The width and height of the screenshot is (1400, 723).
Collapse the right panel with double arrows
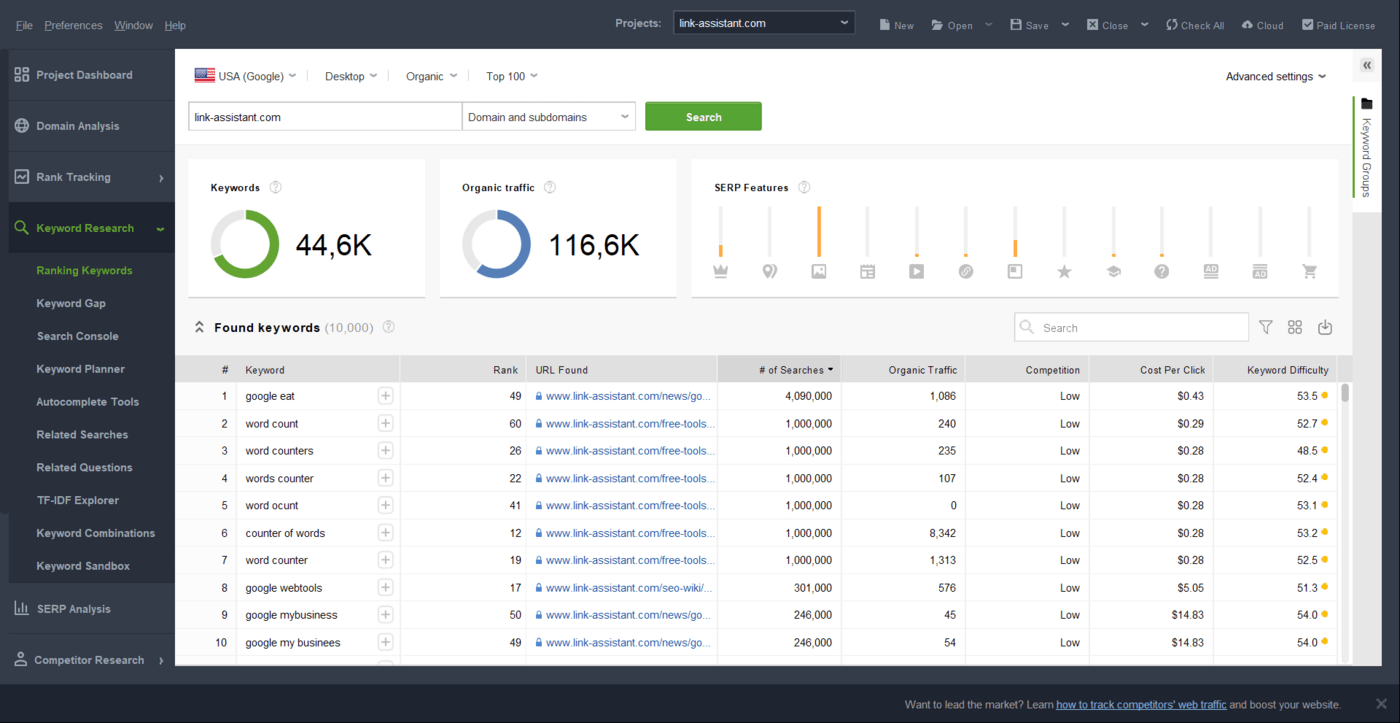pyautogui.click(x=1367, y=66)
